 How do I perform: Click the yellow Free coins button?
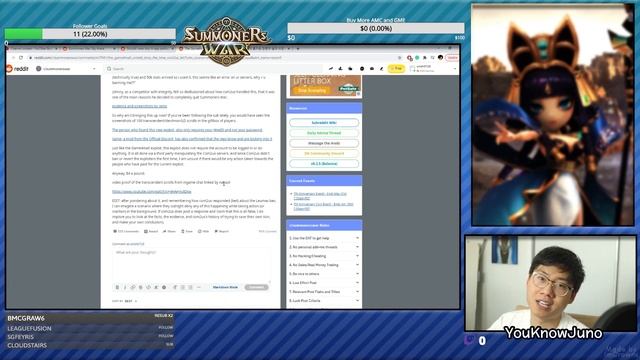pos(396,69)
